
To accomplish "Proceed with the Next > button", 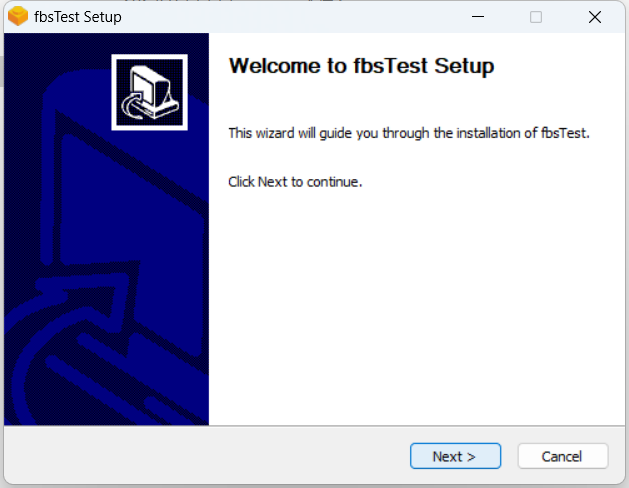I will coord(455,456).
